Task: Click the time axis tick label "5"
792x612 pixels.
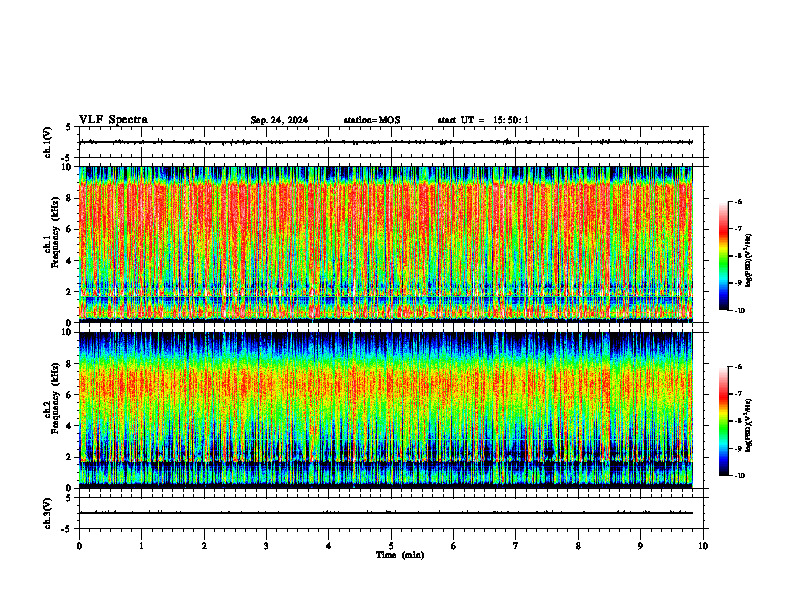Action: [x=391, y=546]
